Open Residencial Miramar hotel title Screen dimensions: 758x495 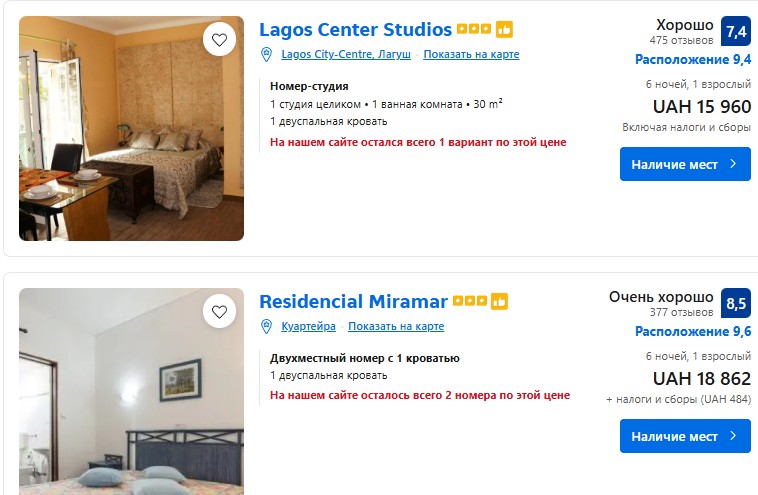pos(353,301)
